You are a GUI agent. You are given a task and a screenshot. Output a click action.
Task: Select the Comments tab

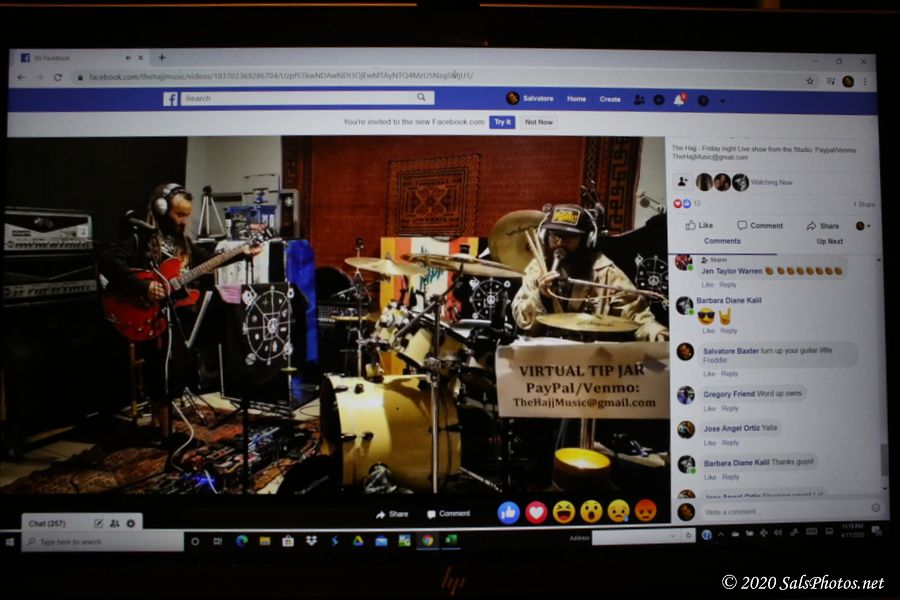722,241
